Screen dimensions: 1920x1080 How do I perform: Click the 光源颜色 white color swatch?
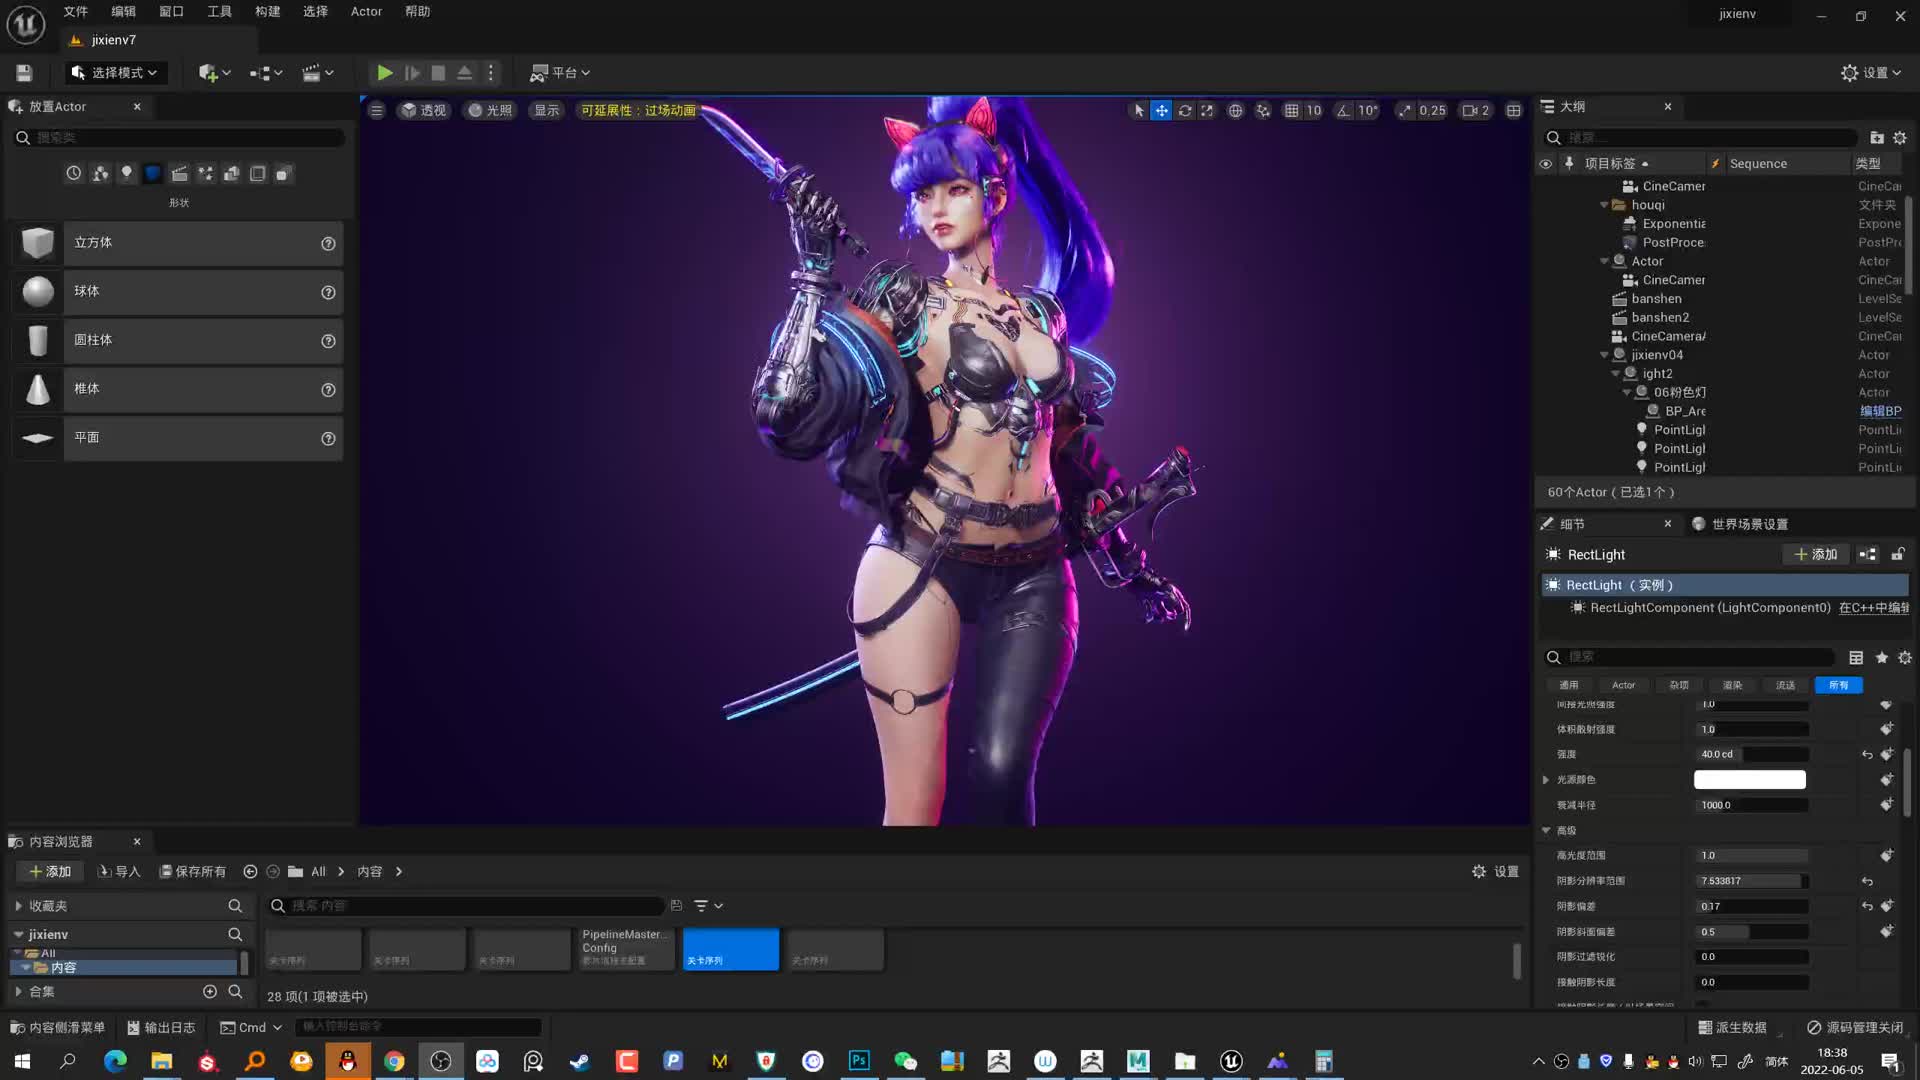click(1750, 780)
